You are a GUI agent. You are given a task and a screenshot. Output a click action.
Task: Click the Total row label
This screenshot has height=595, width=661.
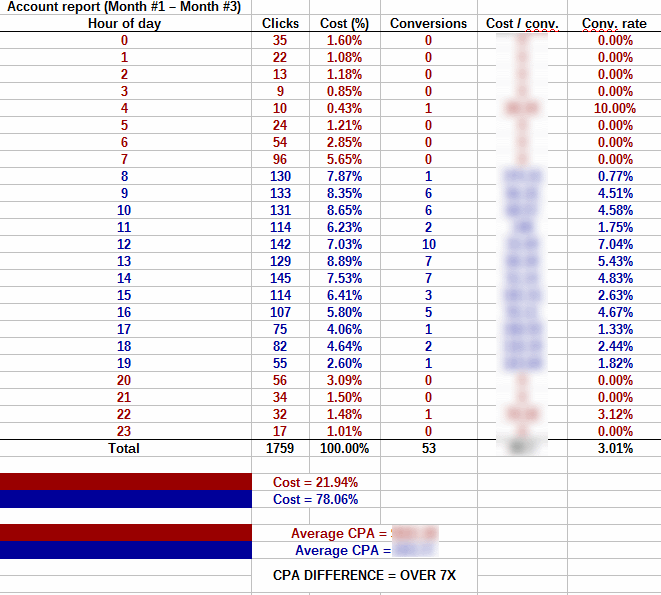[124, 449]
